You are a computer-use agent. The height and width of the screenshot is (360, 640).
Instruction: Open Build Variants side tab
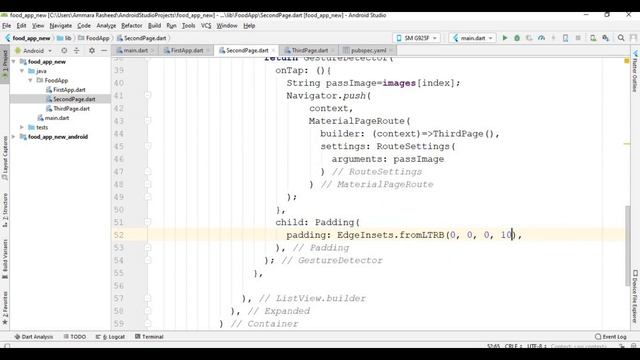5,259
